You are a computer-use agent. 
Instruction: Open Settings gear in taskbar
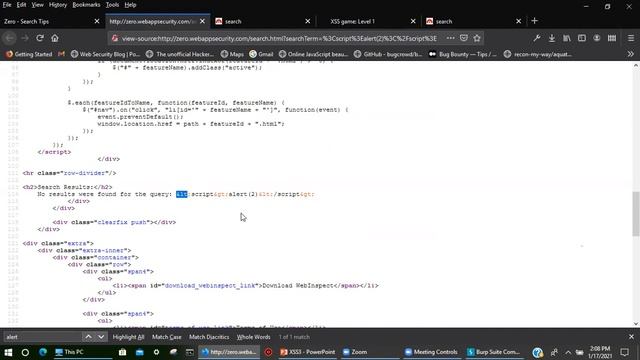coord(156,352)
